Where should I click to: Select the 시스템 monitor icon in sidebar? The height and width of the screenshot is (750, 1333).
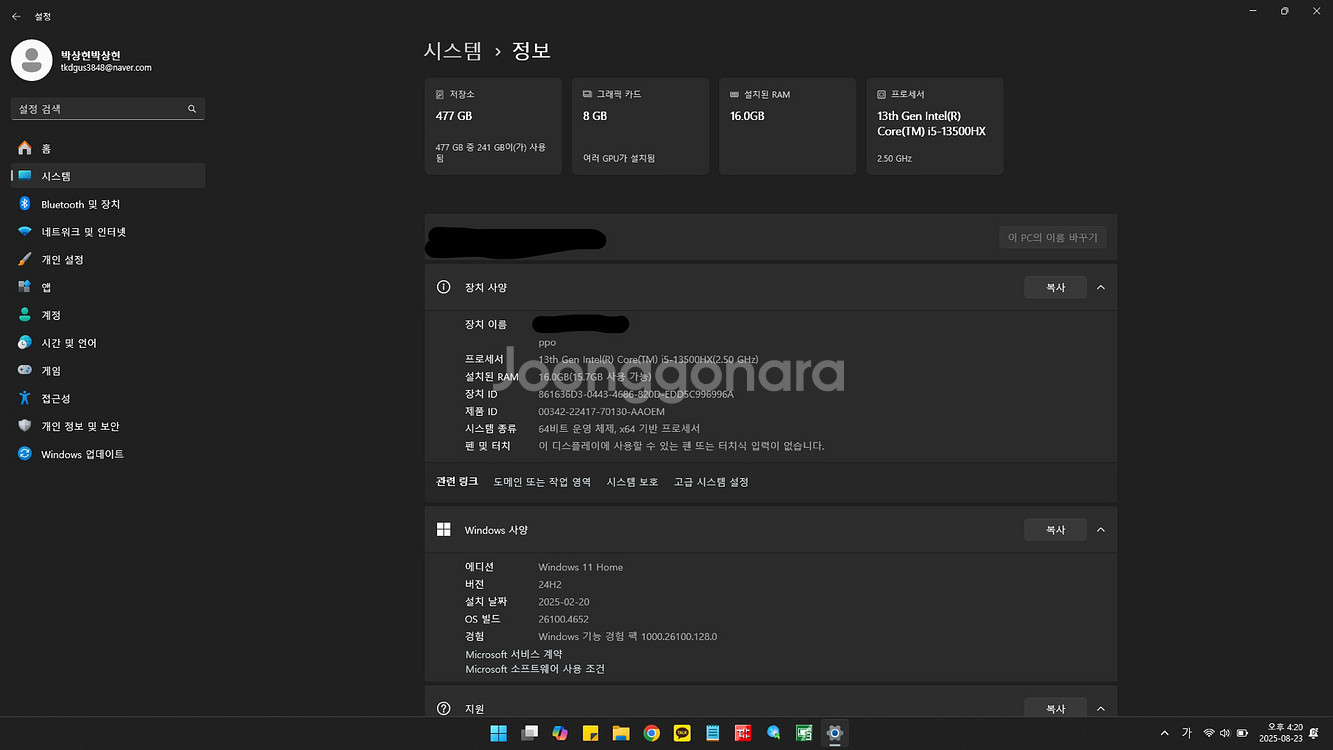[25, 176]
